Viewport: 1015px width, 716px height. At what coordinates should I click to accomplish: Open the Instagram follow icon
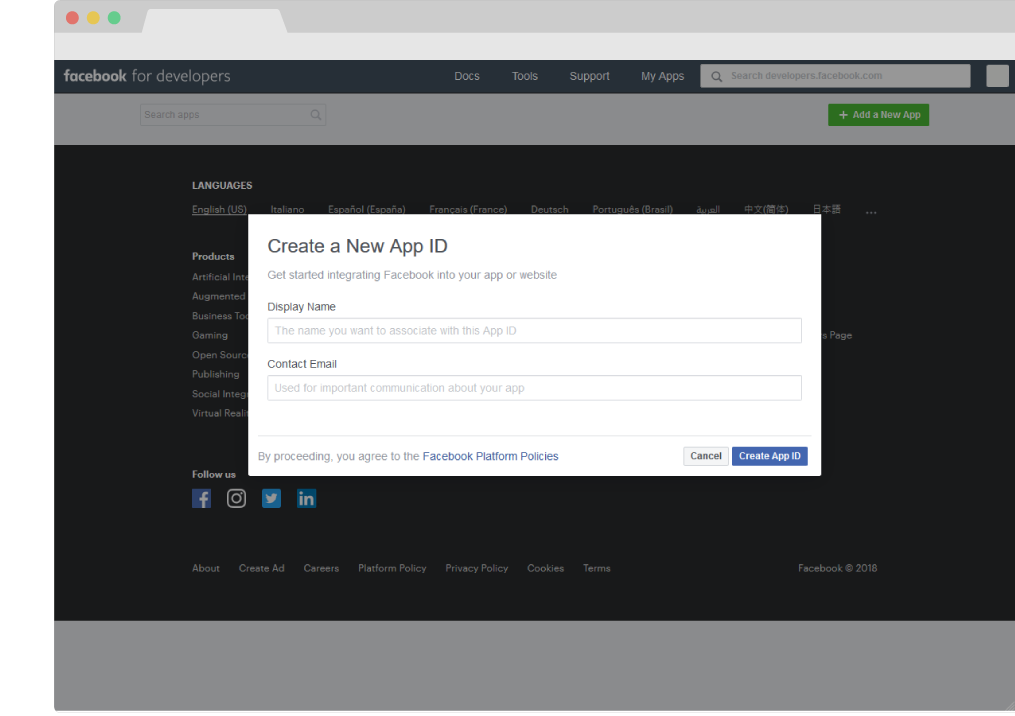tap(236, 498)
